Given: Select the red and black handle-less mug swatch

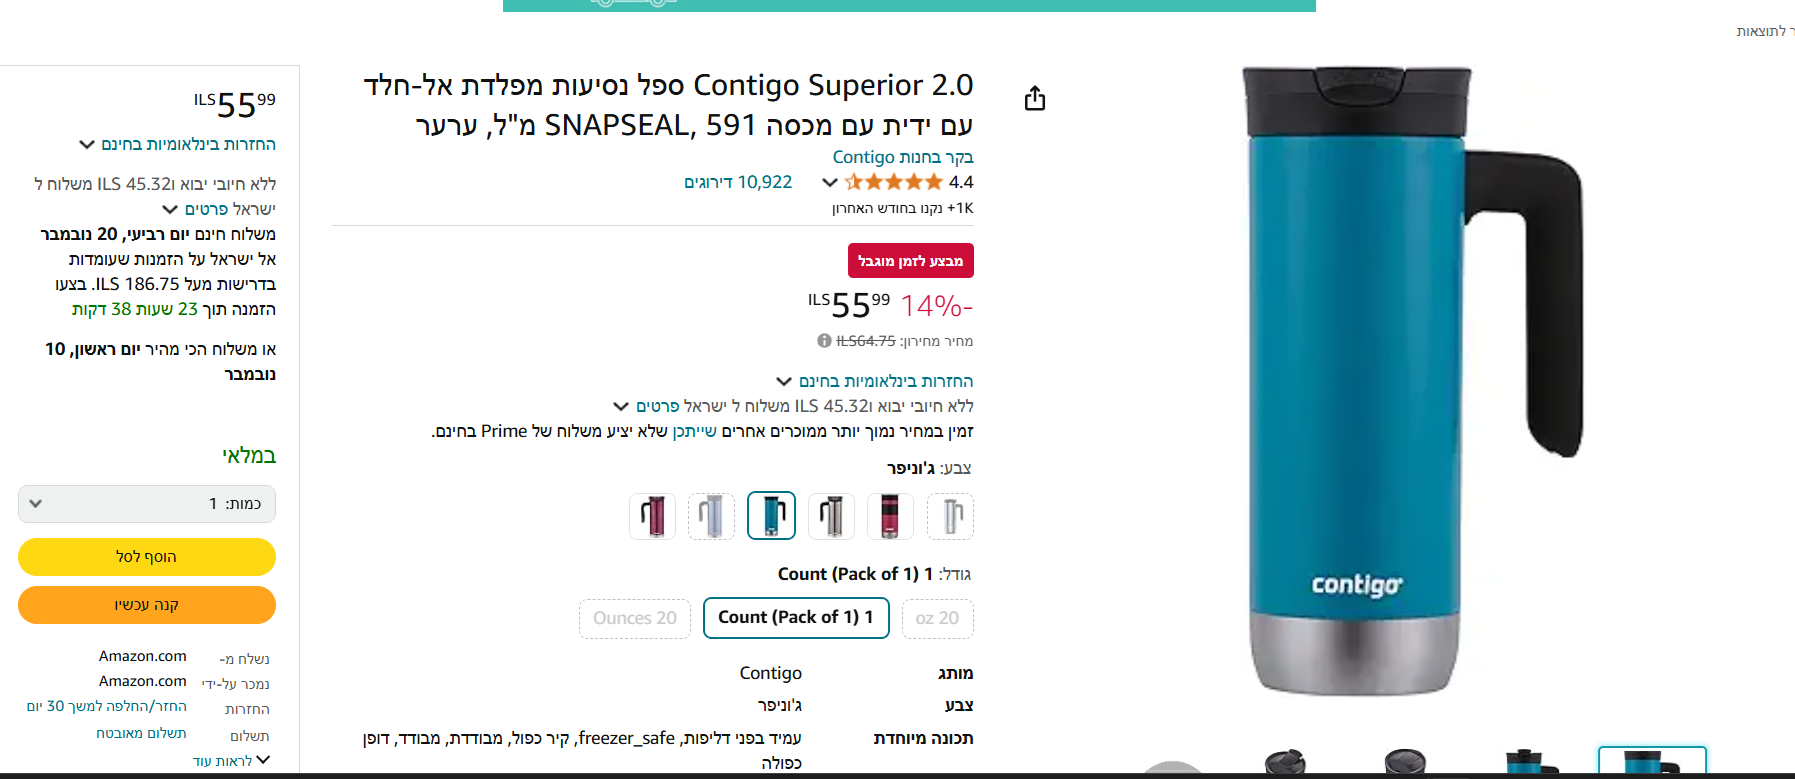Looking at the screenshot, I should pos(889,516).
